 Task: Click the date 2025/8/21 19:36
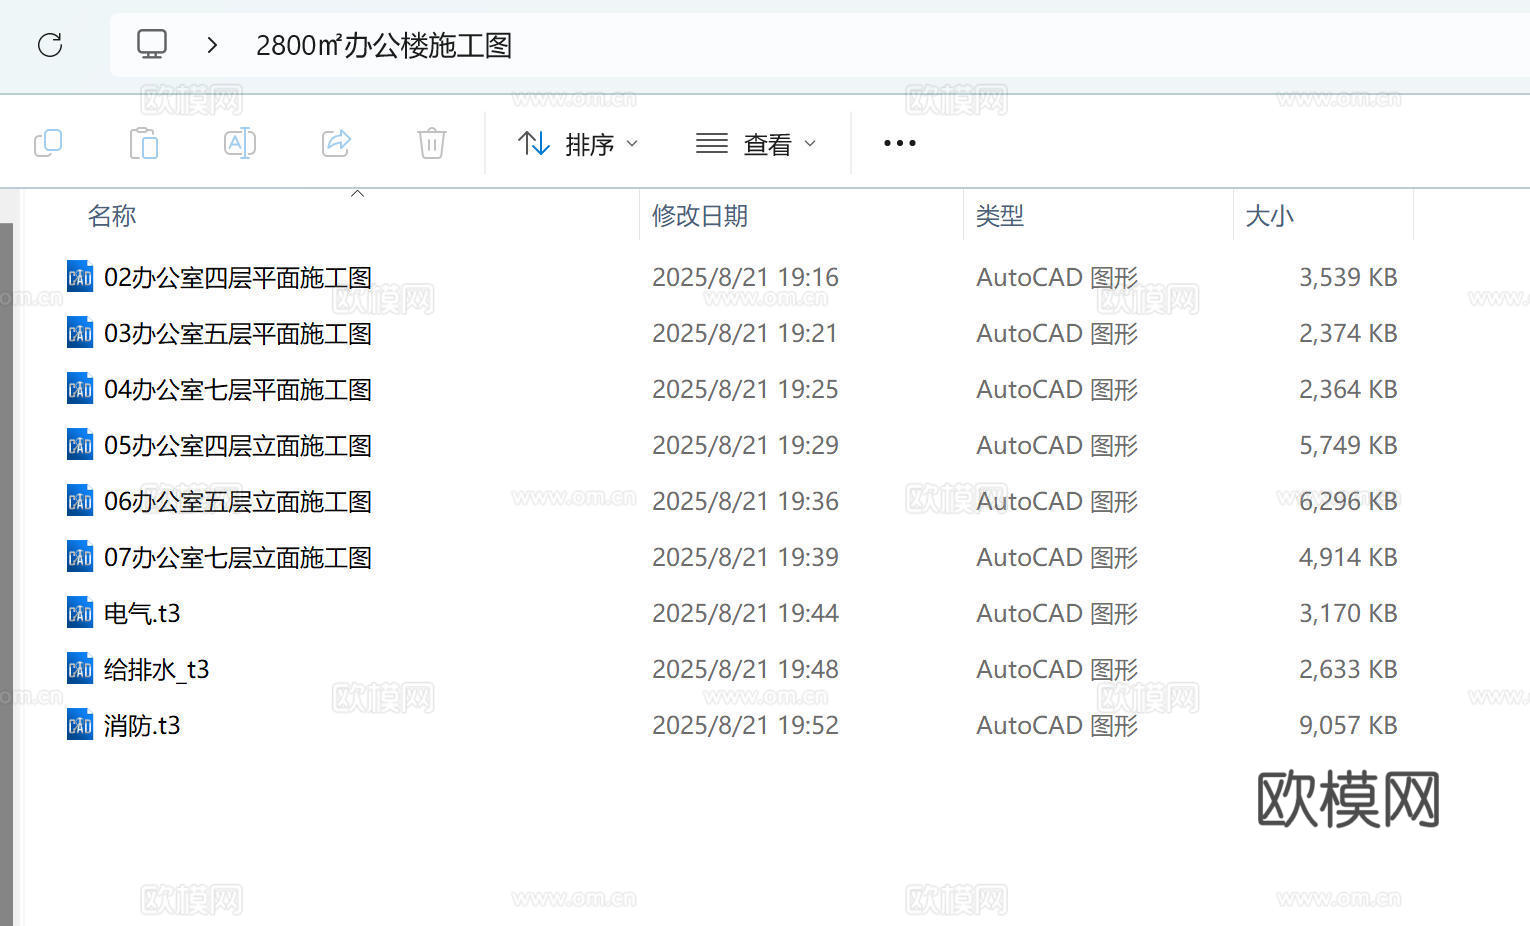(745, 501)
